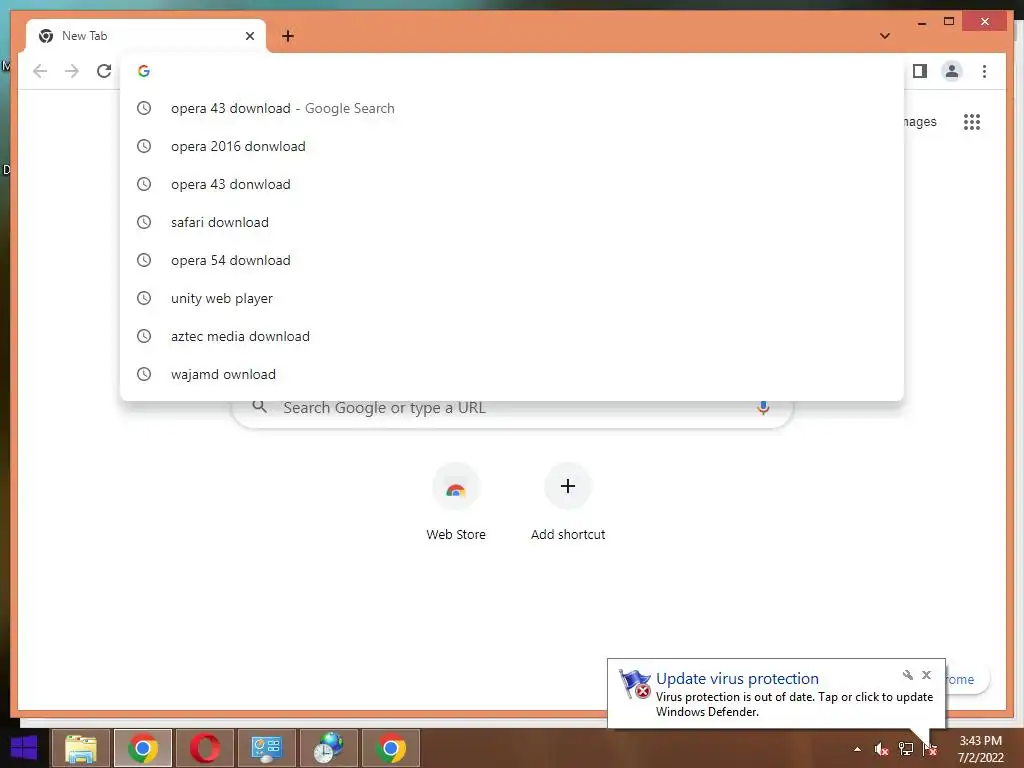Open the profile avatar menu
Image resolution: width=1024 pixels, height=768 pixels.
click(952, 71)
